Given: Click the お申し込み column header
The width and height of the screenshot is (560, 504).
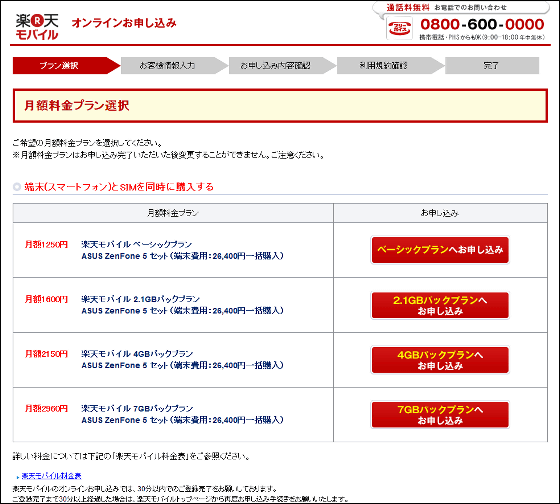Looking at the screenshot, I should tap(440, 213).
